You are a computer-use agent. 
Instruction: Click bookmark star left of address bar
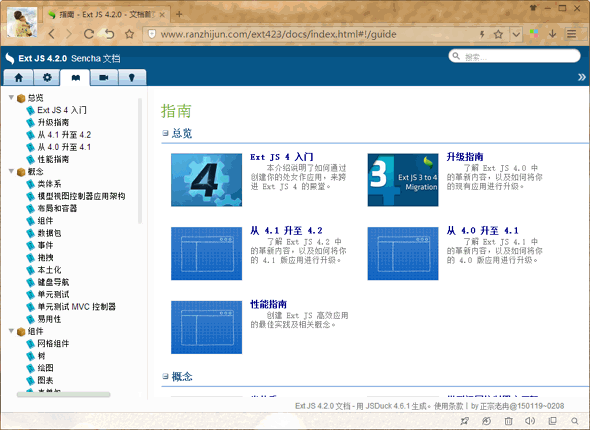click(x=129, y=34)
